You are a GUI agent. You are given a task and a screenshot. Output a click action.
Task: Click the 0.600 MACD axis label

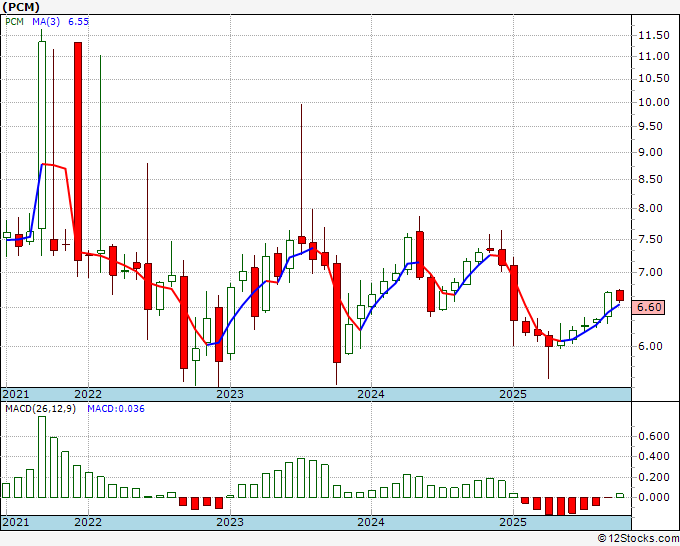point(654,436)
